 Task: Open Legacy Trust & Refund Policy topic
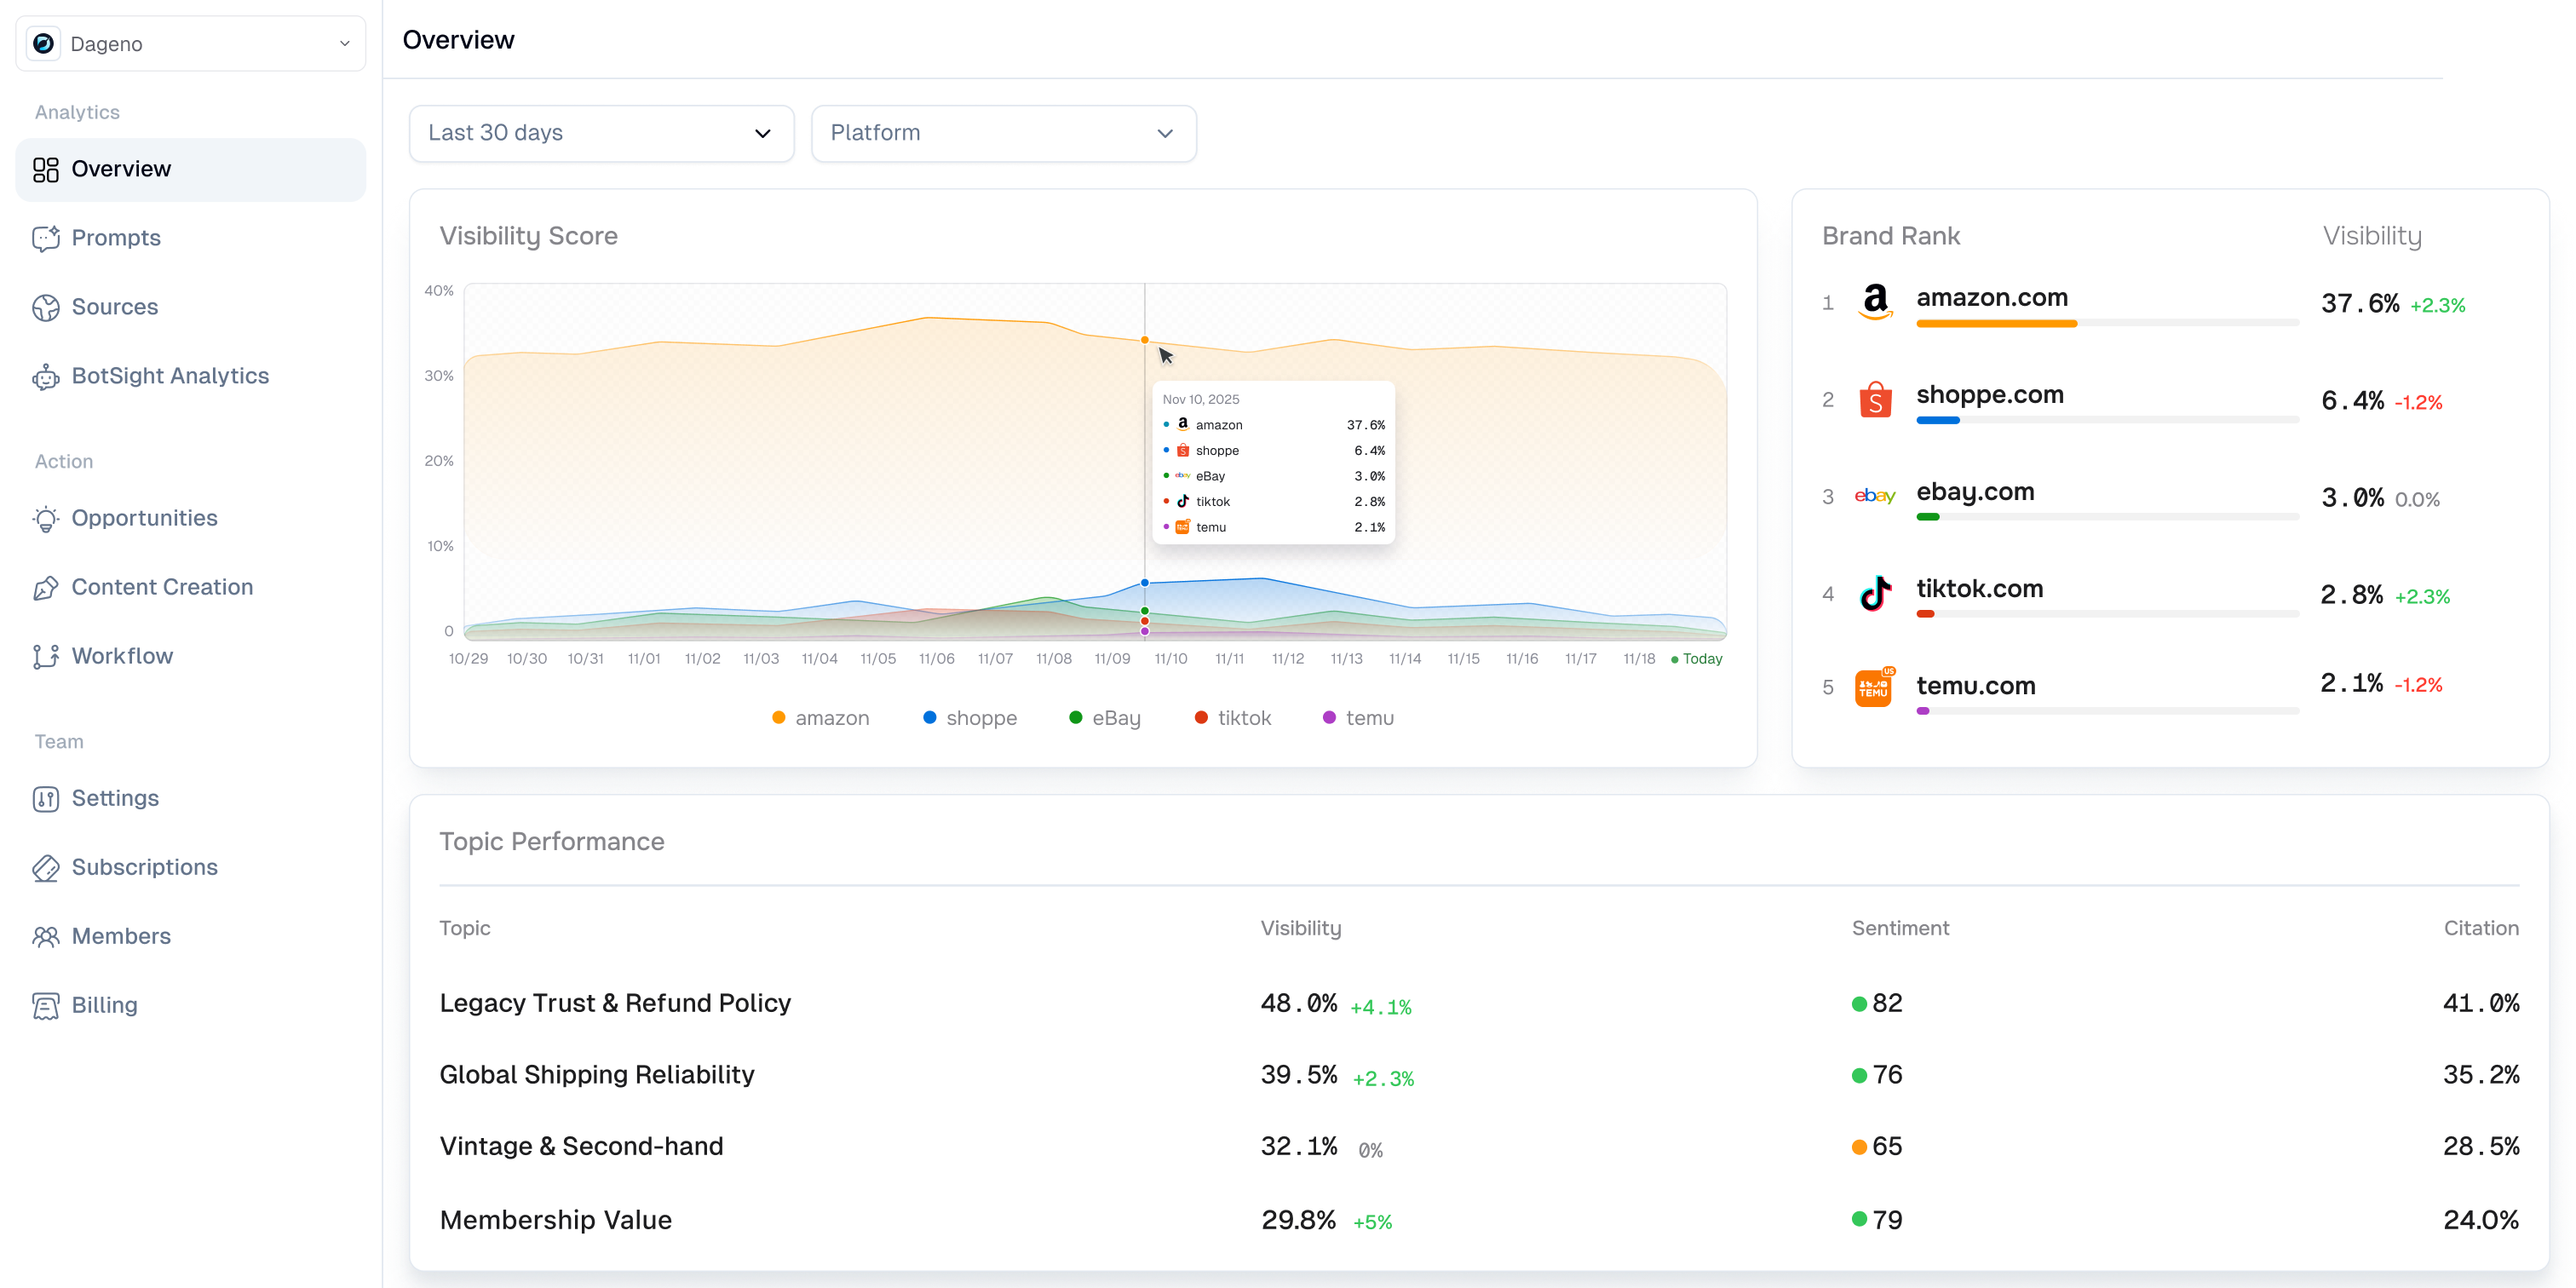click(615, 1003)
